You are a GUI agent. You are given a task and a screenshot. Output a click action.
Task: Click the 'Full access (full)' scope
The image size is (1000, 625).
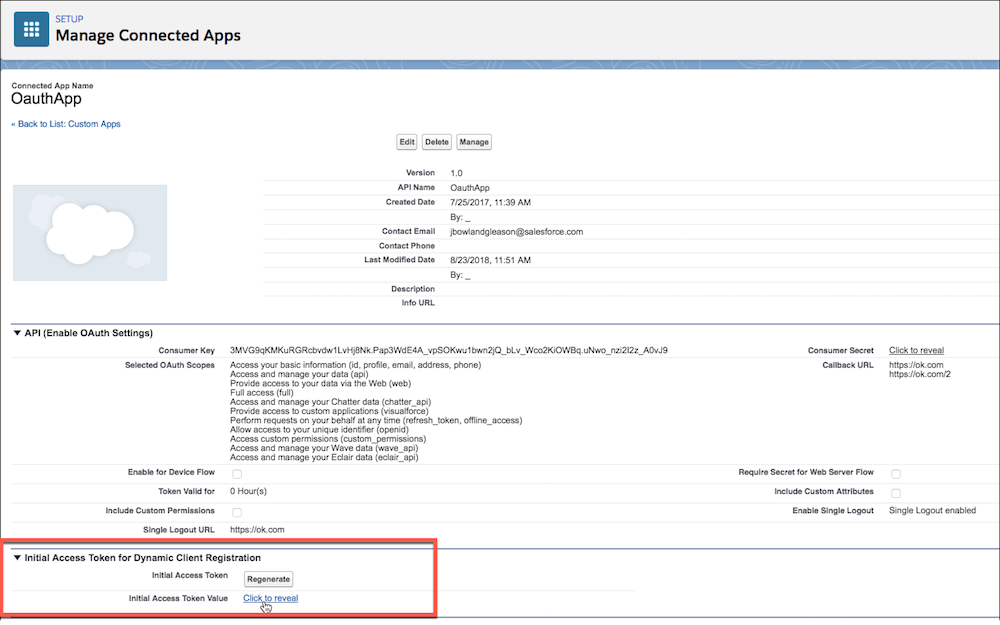coord(261,393)
